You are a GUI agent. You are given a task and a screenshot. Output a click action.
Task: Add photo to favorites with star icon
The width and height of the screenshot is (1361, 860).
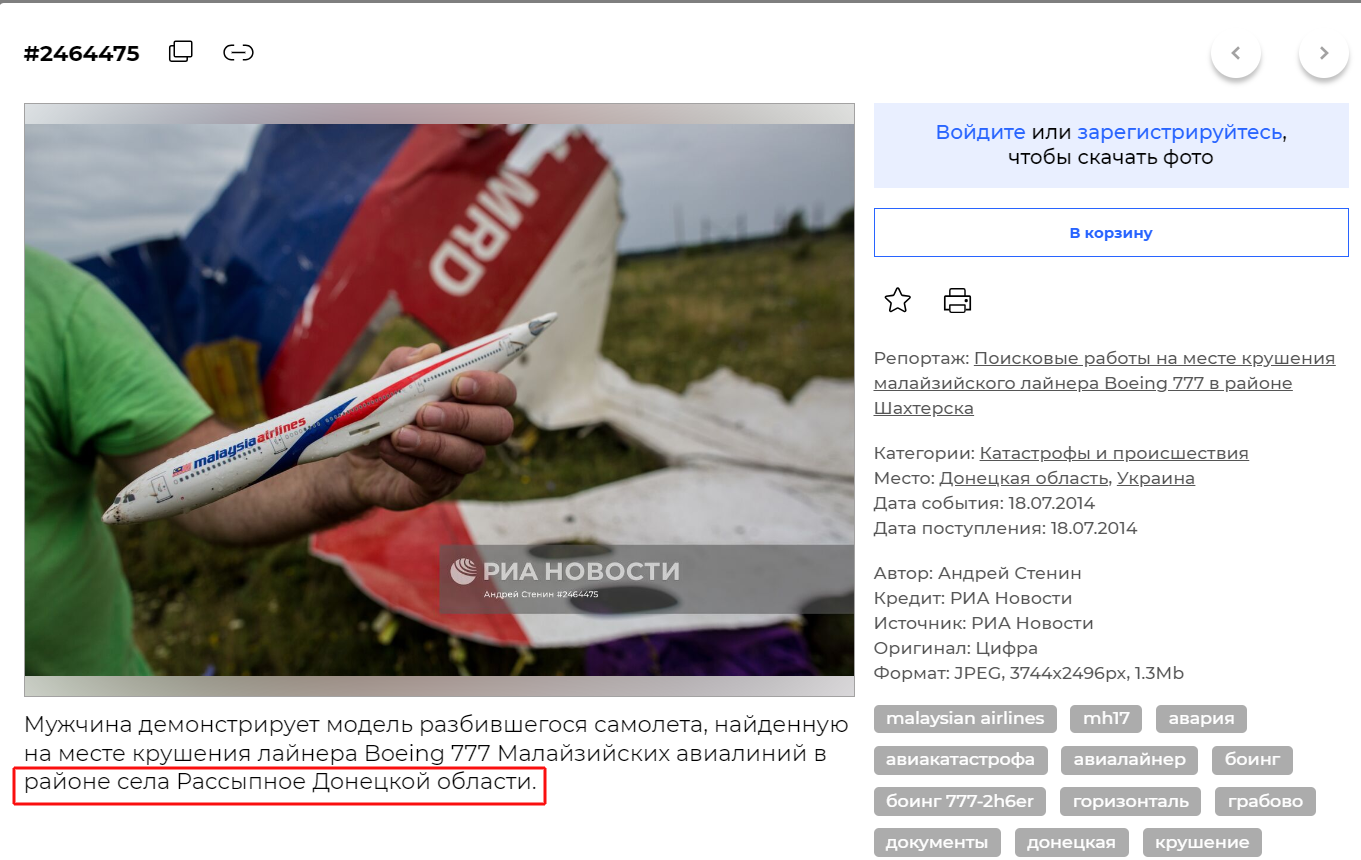[x=898, y=300]
